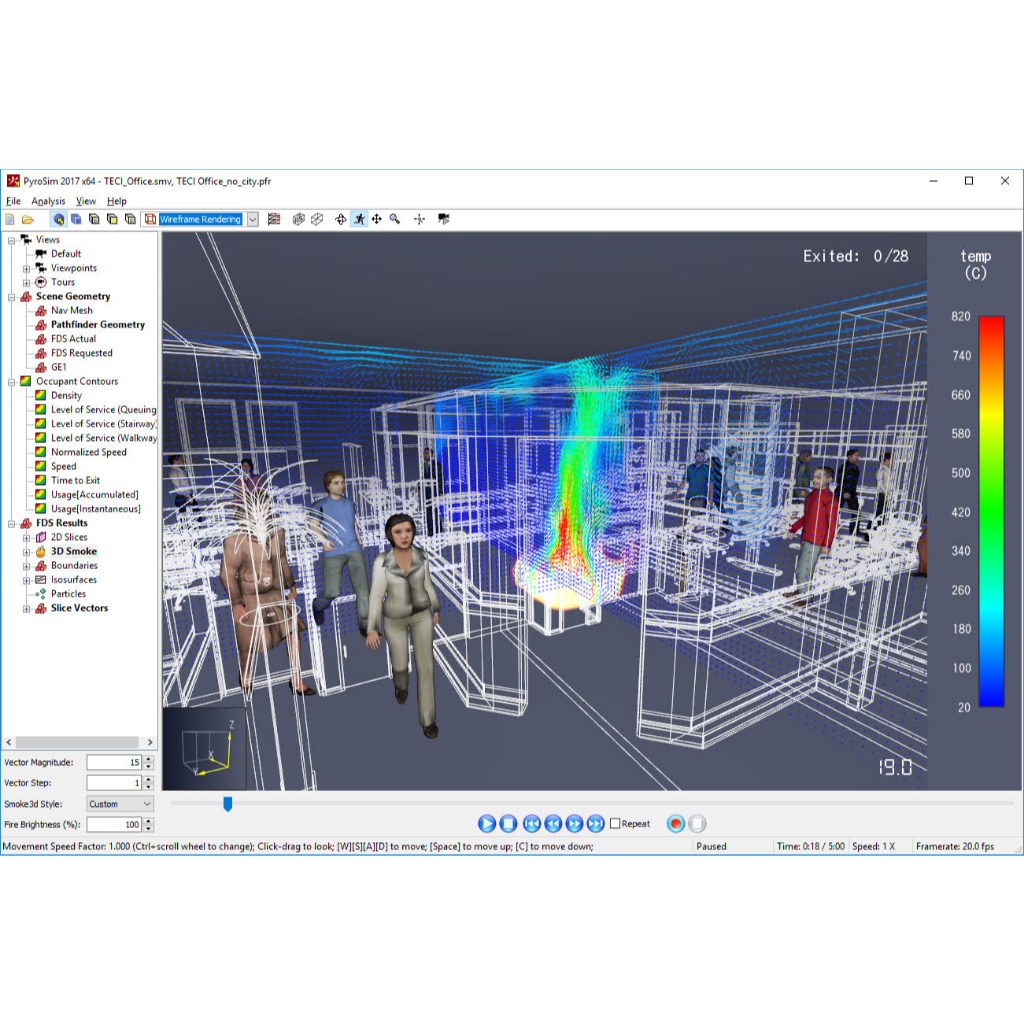
Task: Click the Vector Magnitude input field
Action: point(114,762)
